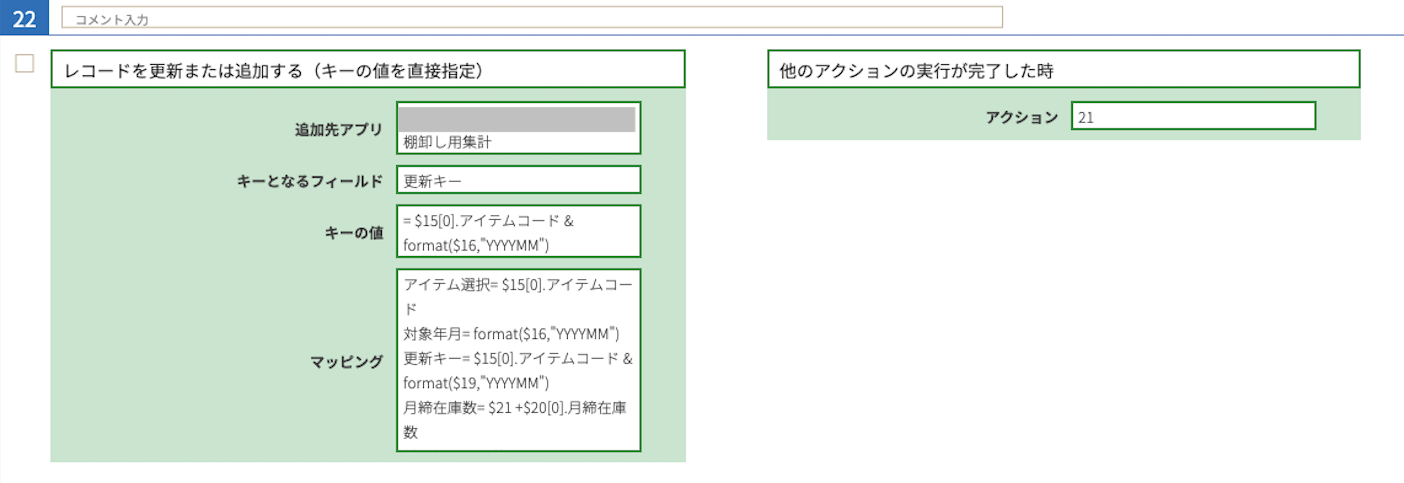
Task: Click the アクション label in the condition panel
Action: 1021,117
